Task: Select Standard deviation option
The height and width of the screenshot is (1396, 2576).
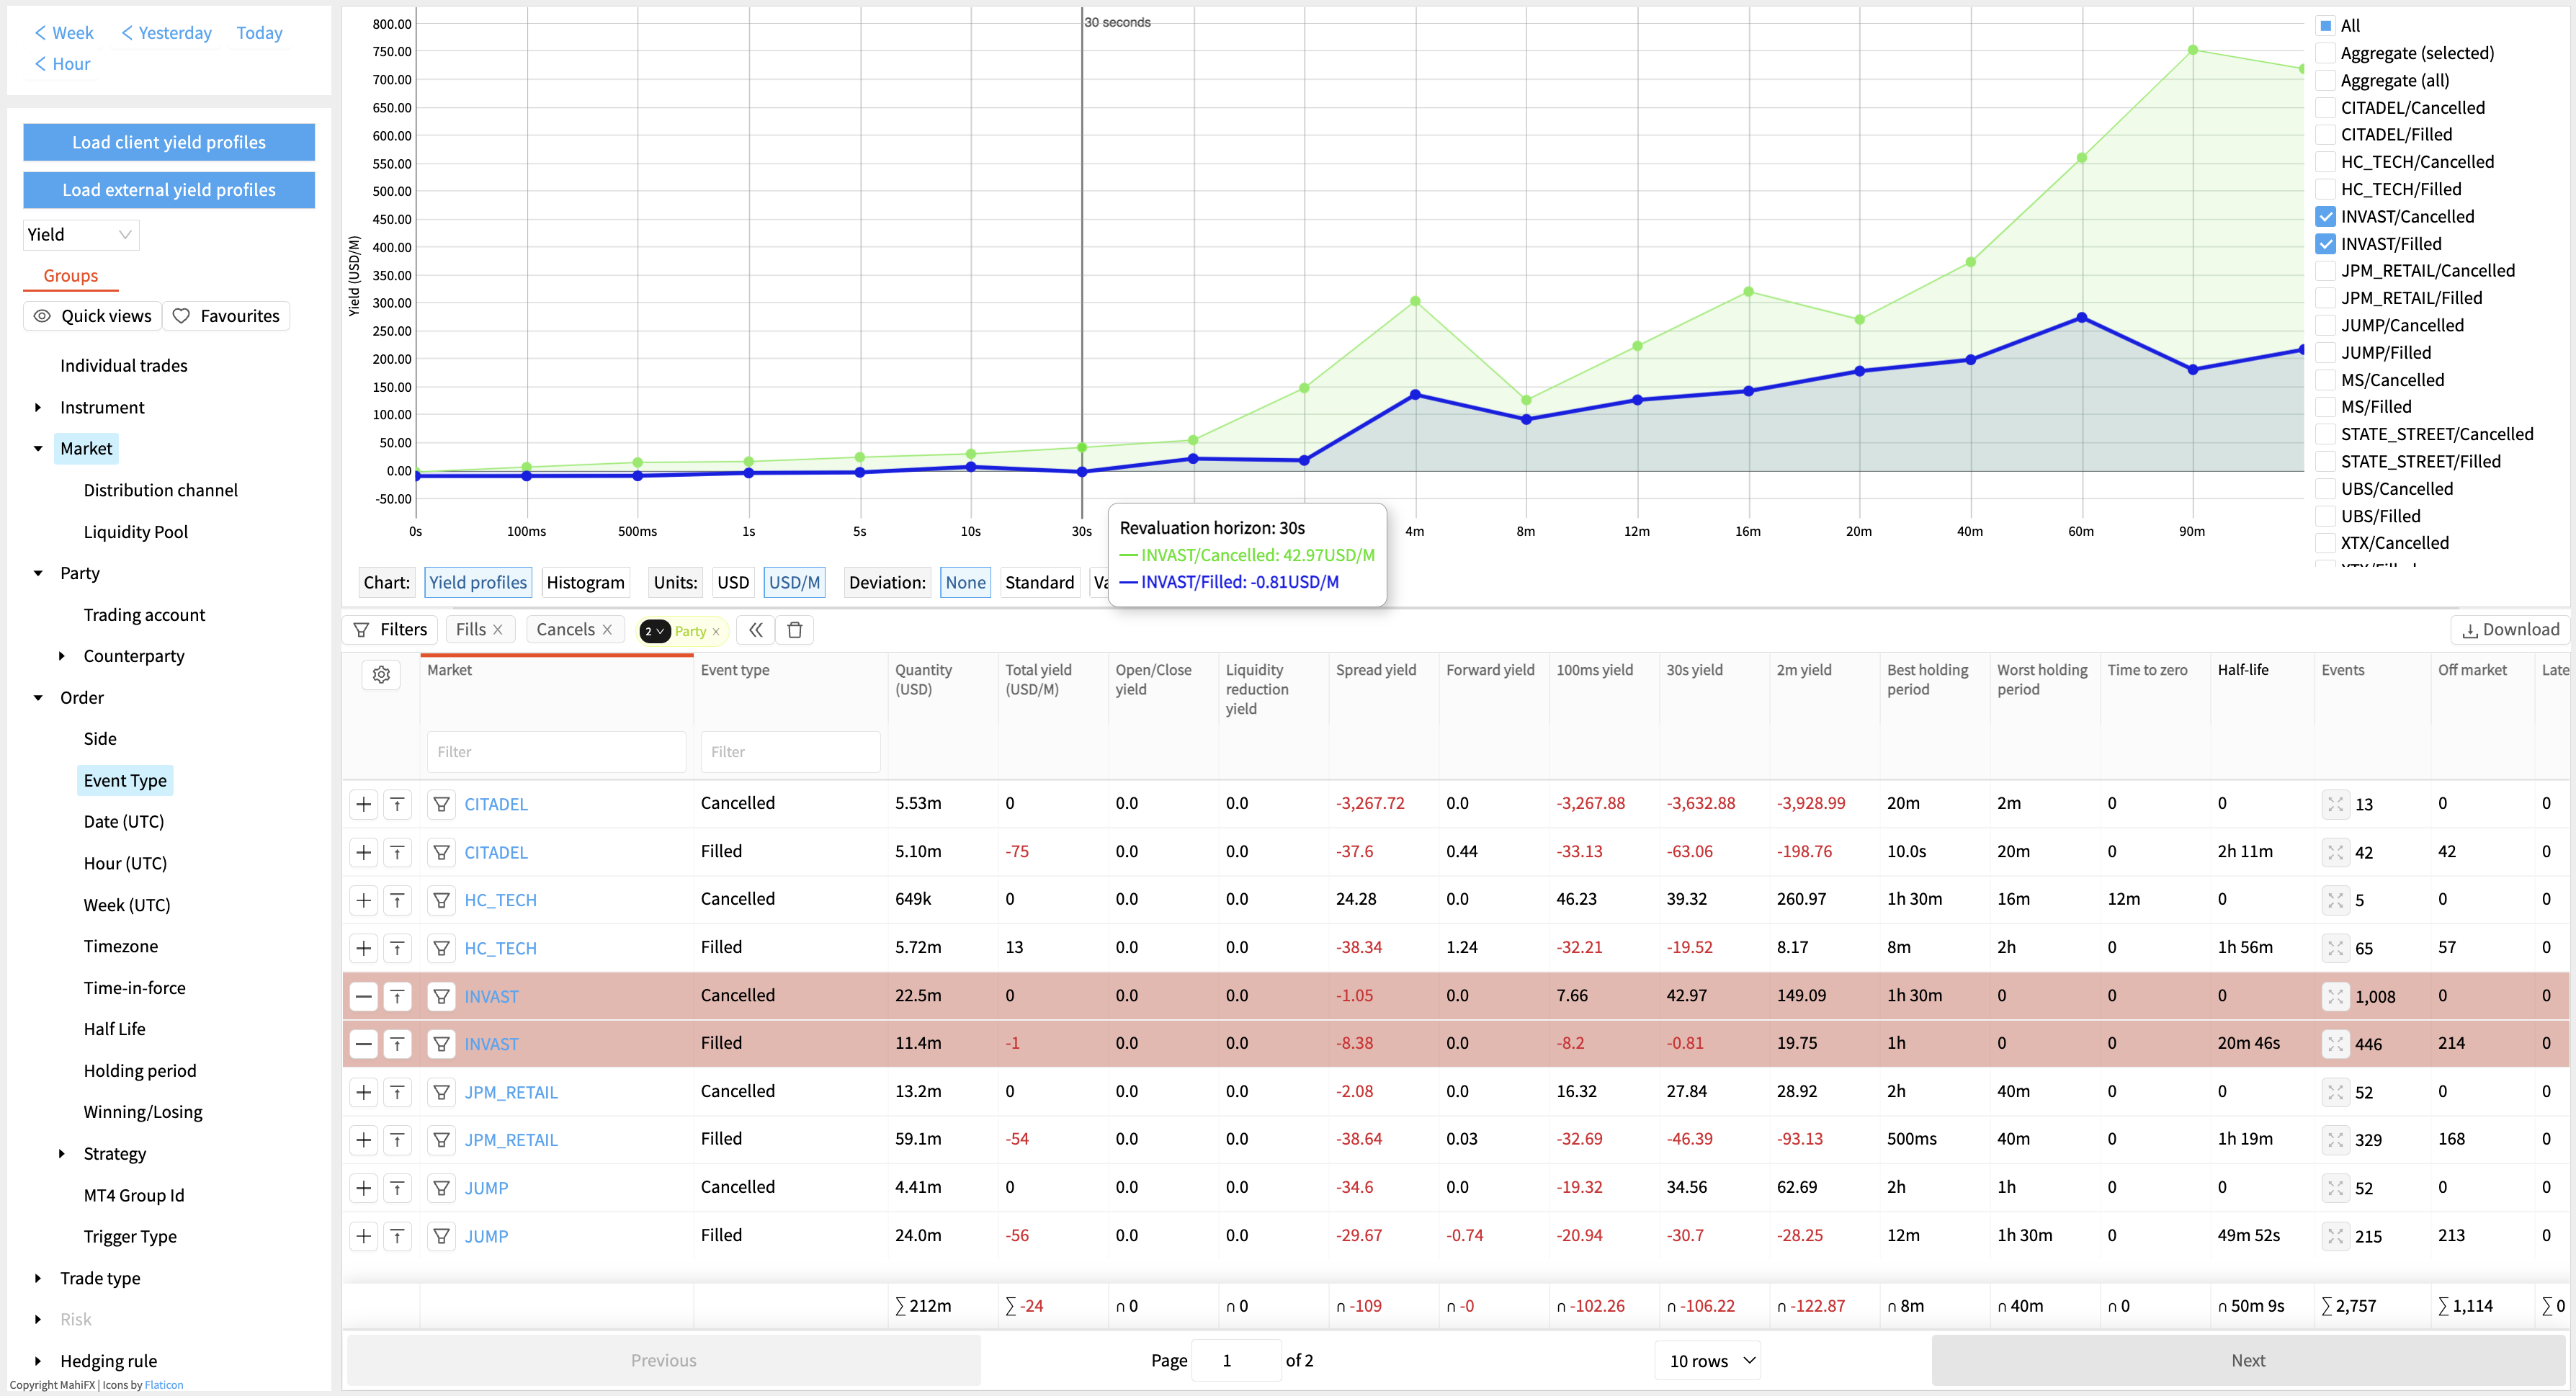Action: [x=1039, y=582]
